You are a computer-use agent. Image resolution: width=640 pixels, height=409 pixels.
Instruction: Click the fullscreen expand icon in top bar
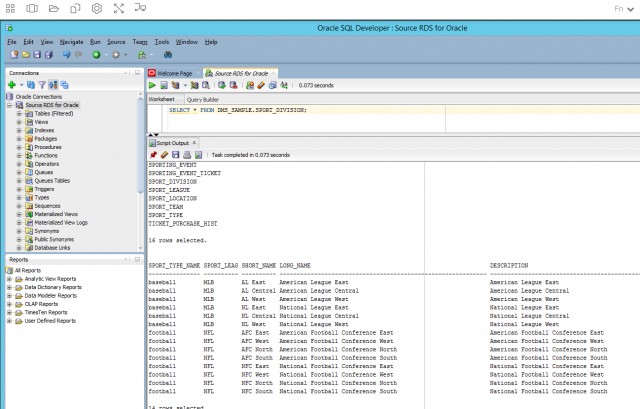coord(118,8)
